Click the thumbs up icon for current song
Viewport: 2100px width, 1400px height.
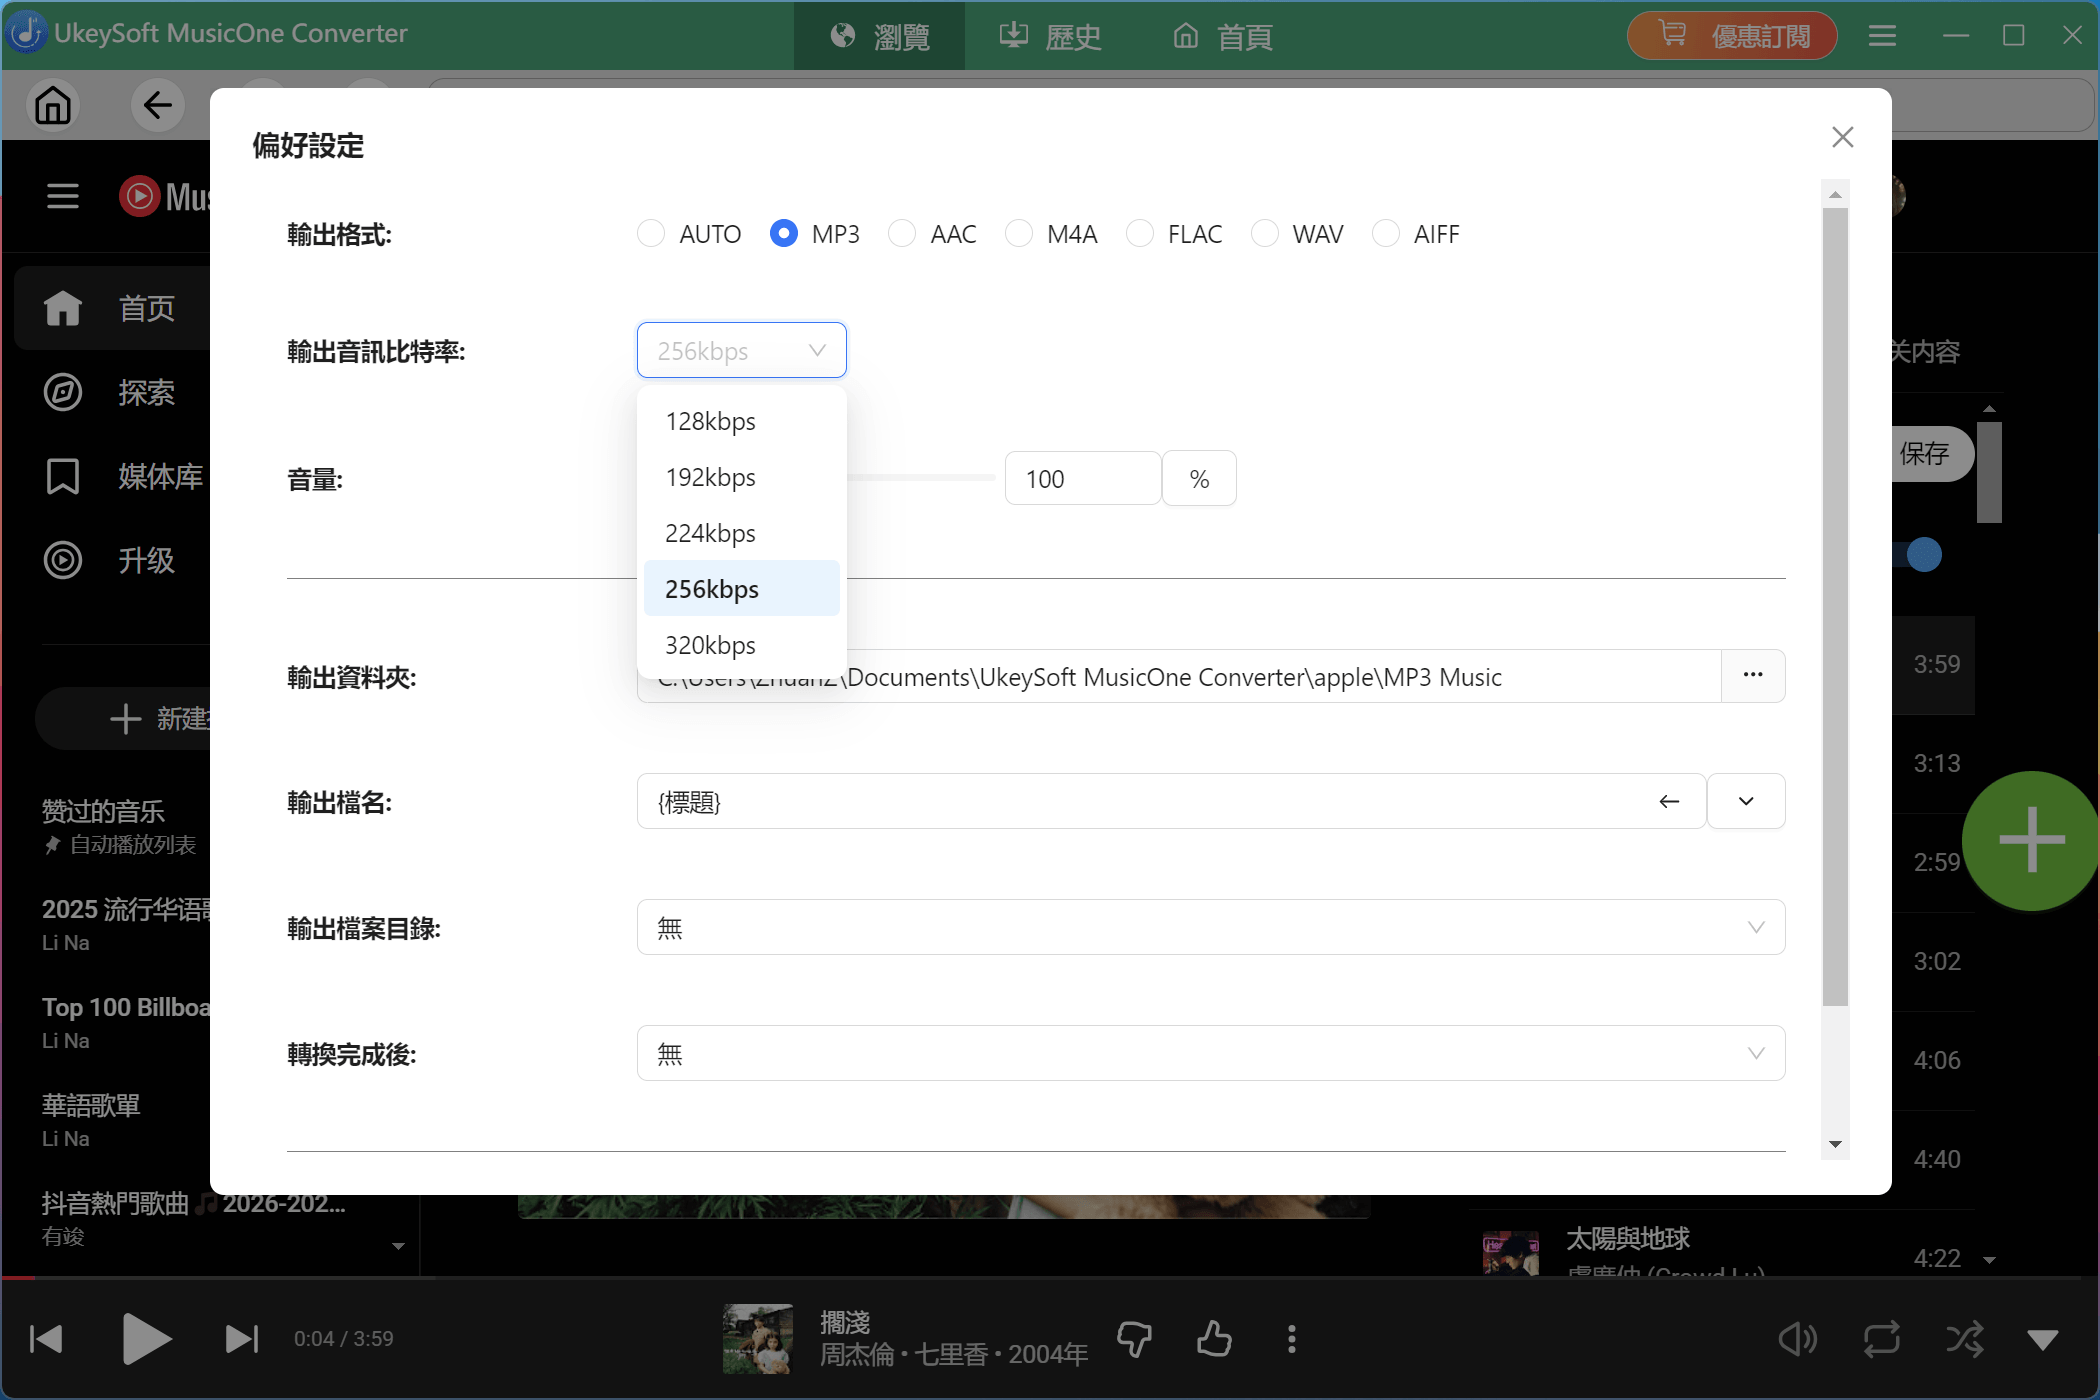point(1213,1338)
